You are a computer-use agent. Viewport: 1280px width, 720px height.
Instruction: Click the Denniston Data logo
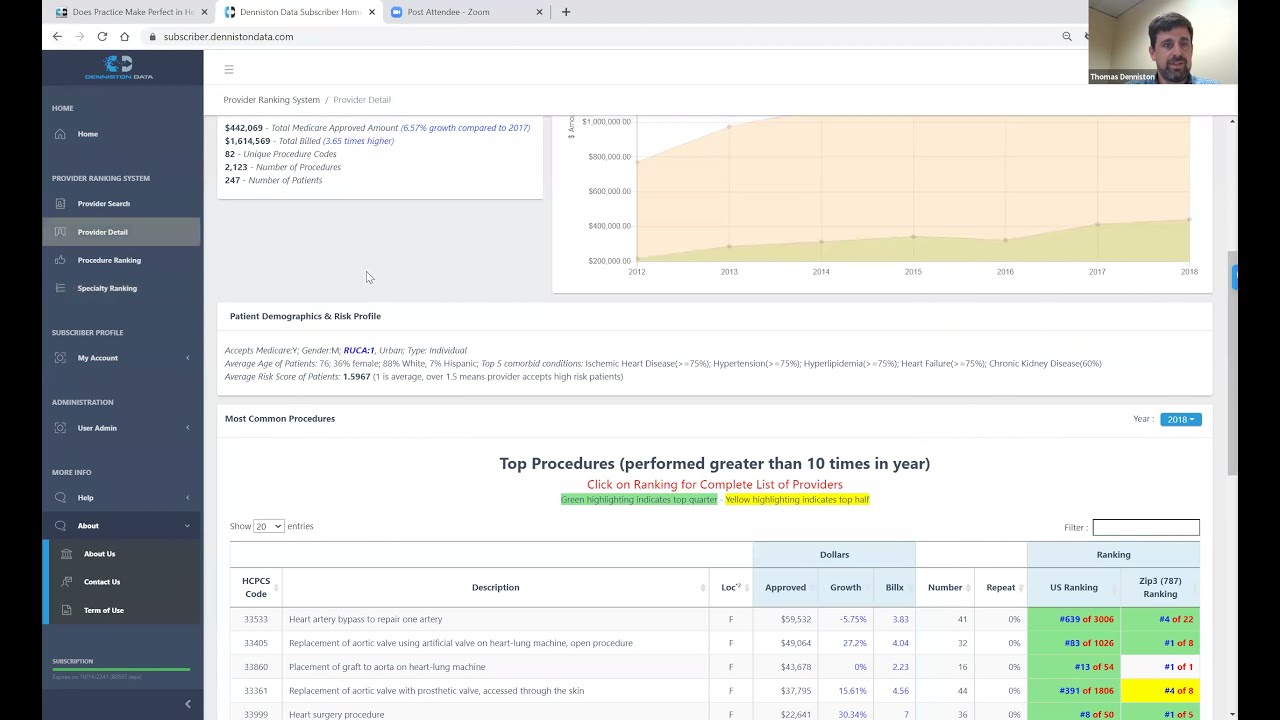[x=119, y=67]
